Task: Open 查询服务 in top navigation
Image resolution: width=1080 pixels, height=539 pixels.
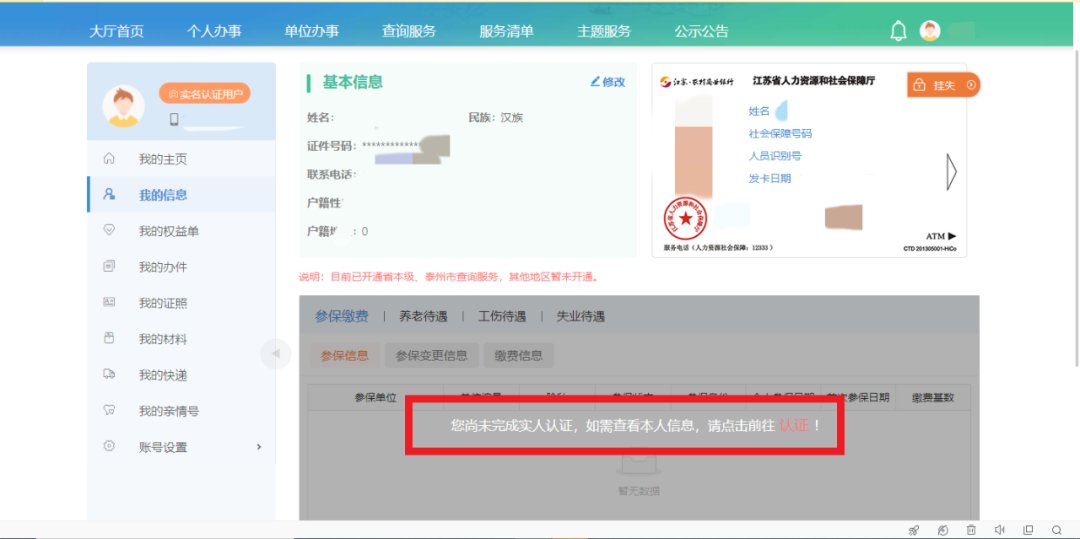Action: click(x=408, y=31)
